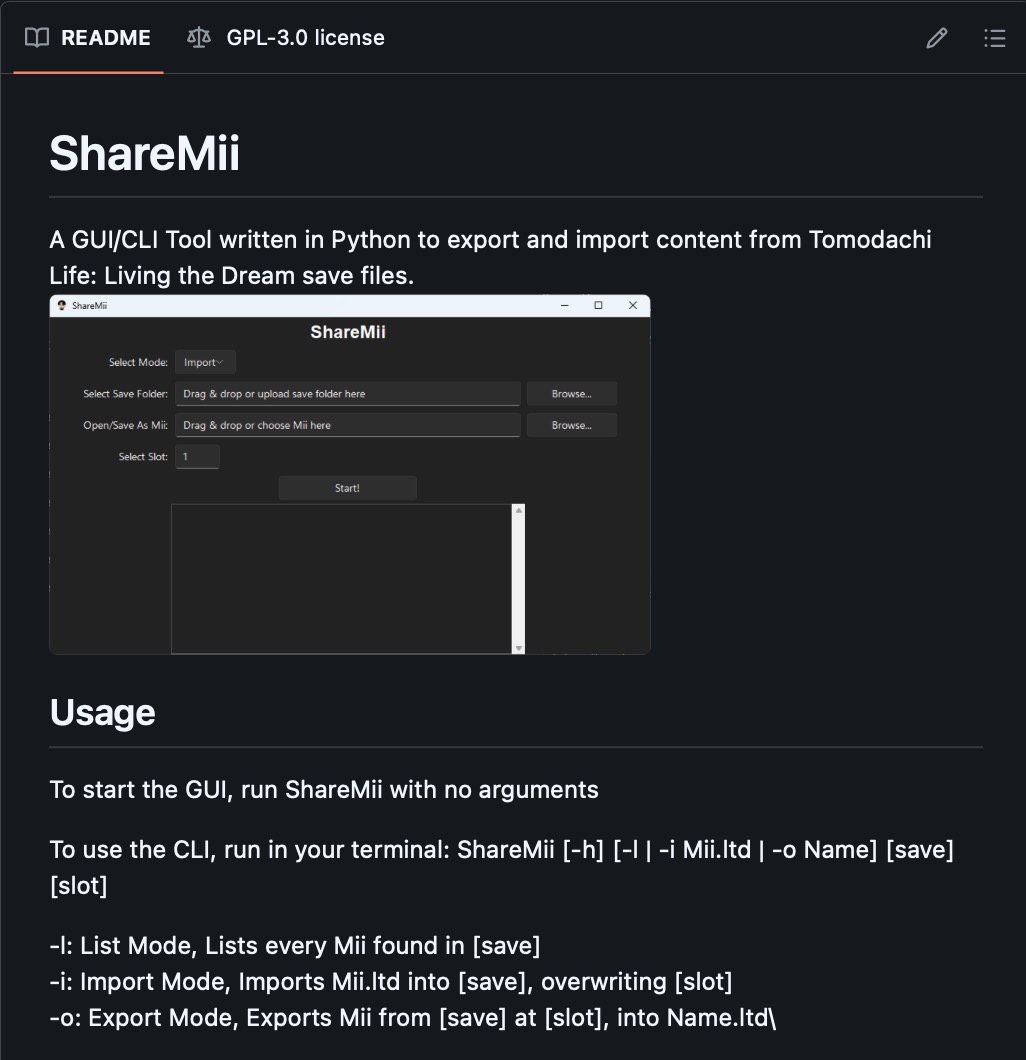The image size is (1026, 1060).
Task: Switch to the README tab
Action: click(x=88, y=38)
